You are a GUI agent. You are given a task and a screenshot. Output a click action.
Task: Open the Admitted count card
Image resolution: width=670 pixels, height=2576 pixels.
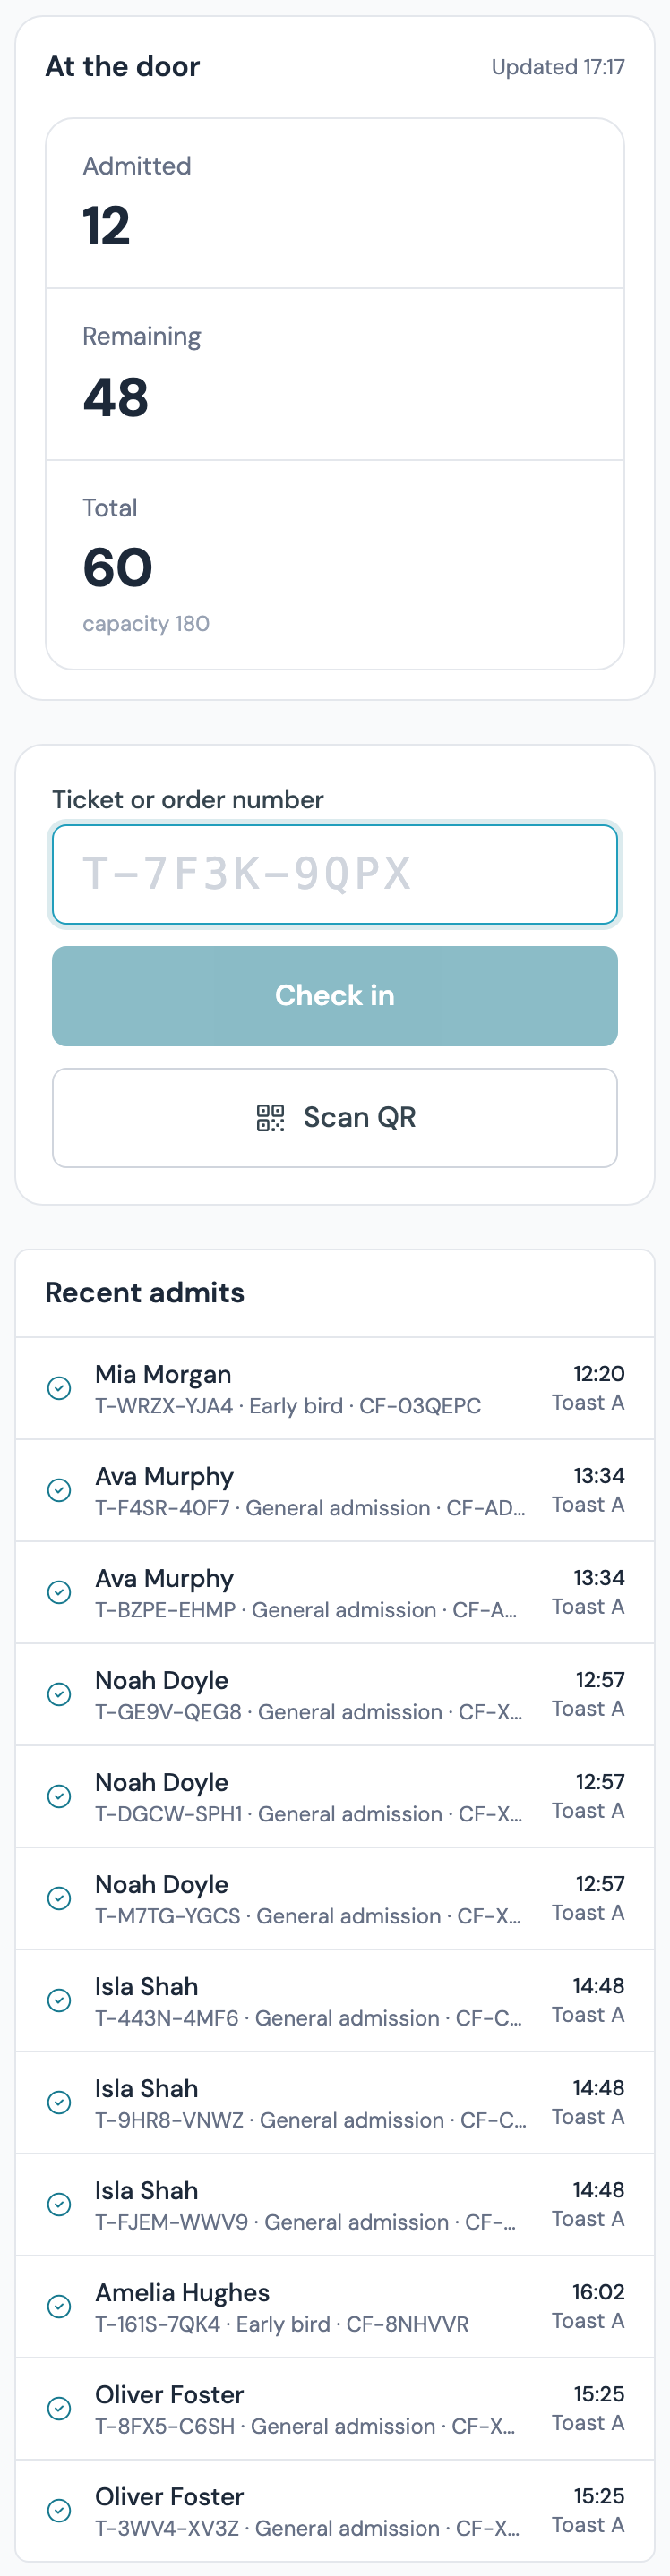coord(335,204)
